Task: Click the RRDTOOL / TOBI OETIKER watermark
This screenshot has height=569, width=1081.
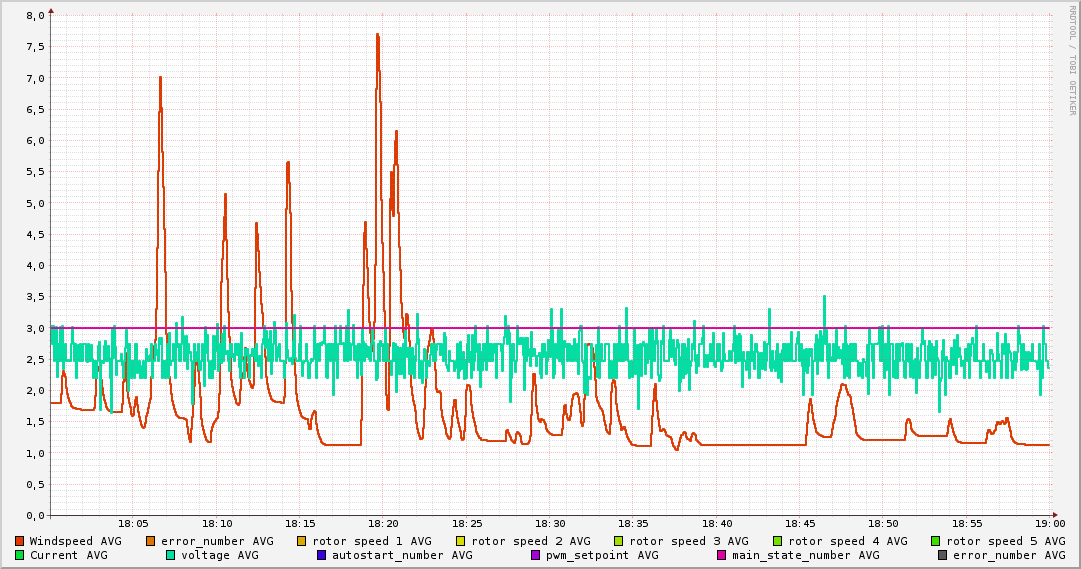Action: pos(1072,60)
